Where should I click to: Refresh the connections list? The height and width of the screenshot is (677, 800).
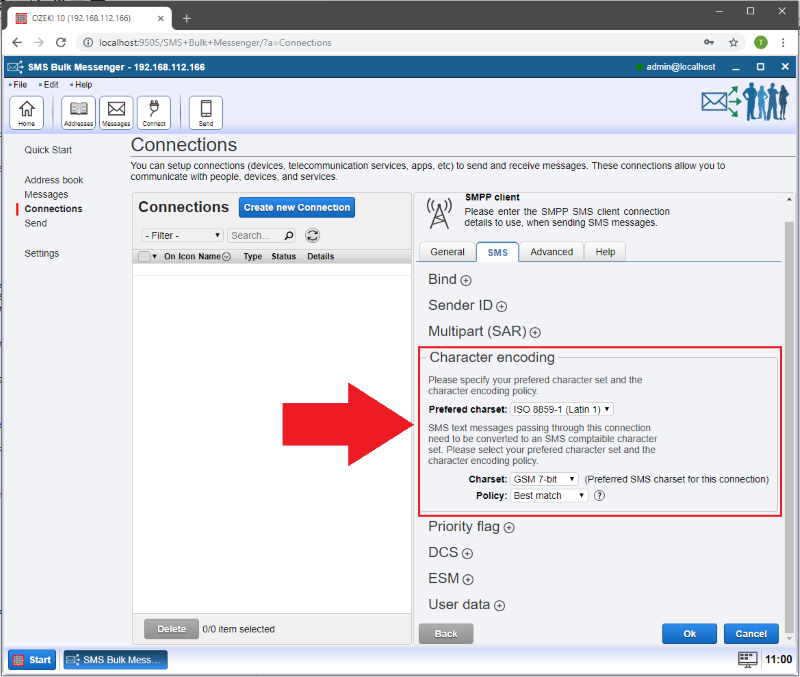click(312, 236)
